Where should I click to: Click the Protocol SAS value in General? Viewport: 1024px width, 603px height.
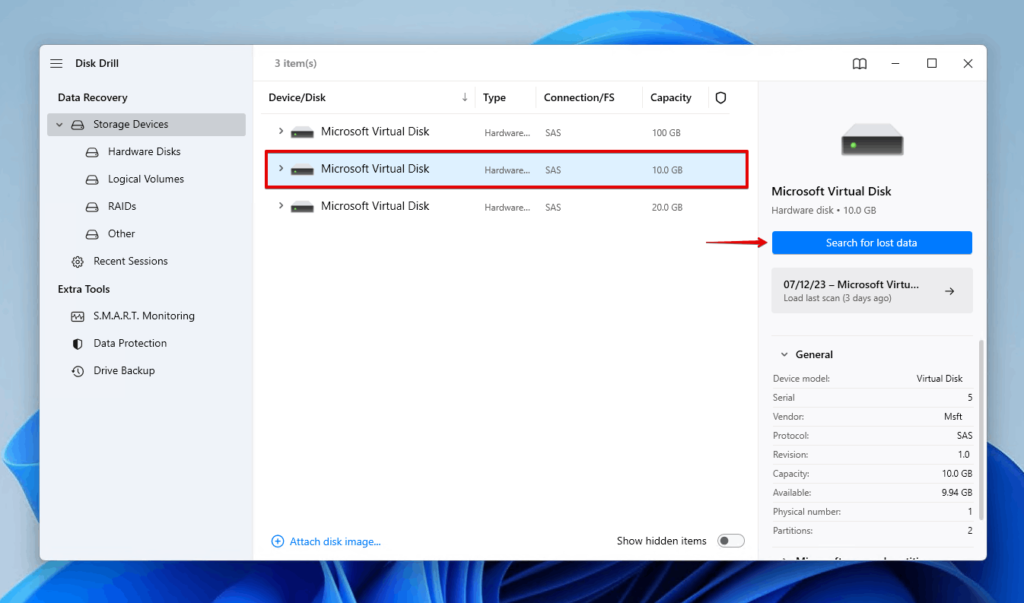(x=965, y=435)
